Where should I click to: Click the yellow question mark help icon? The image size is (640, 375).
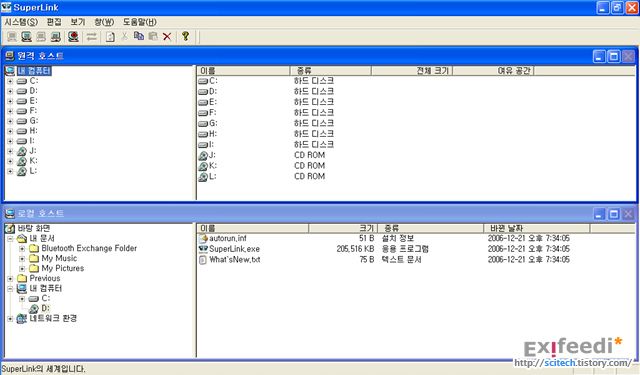186,36
